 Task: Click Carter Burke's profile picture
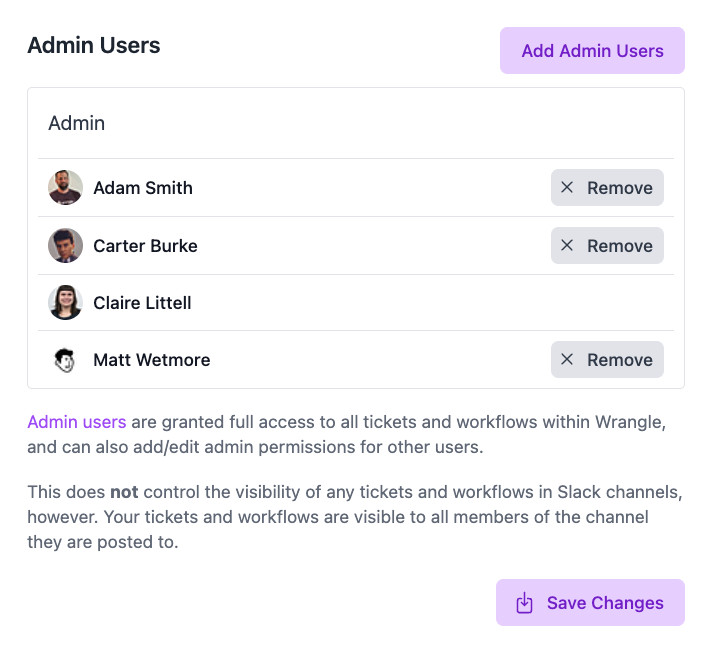tap(65, 246)
